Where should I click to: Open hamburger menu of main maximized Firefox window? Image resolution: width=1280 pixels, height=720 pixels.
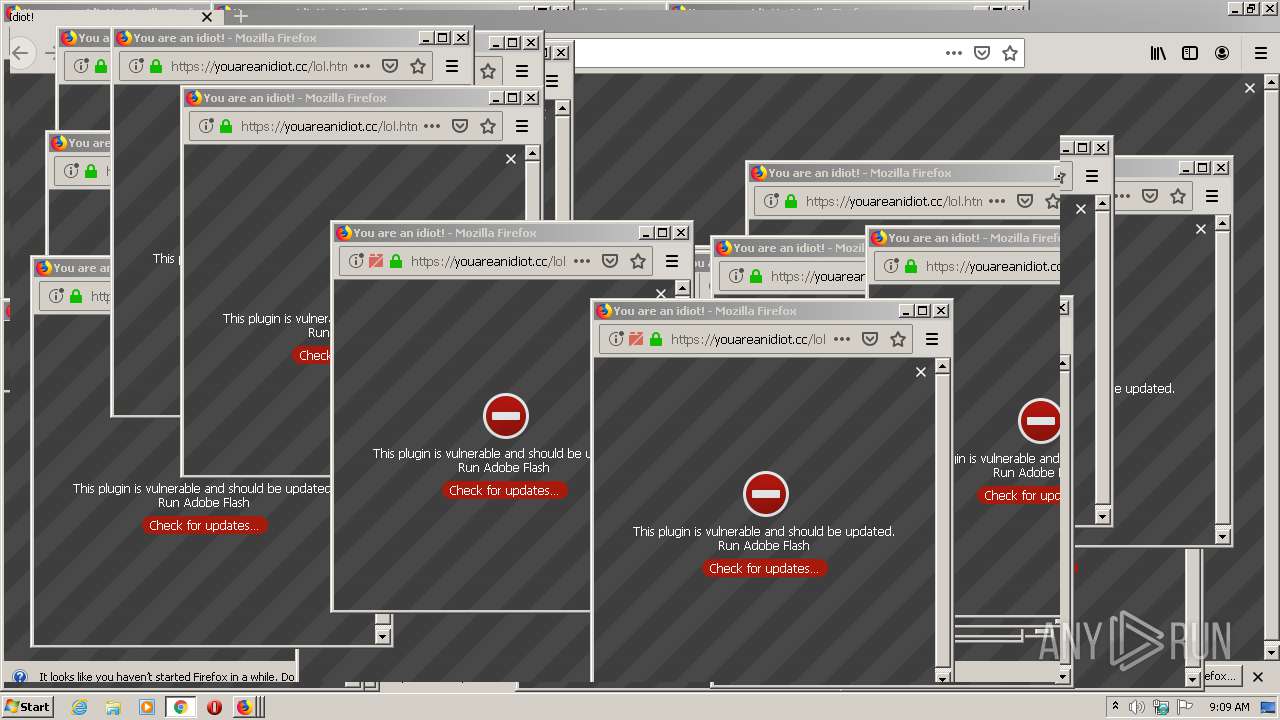1261,53
